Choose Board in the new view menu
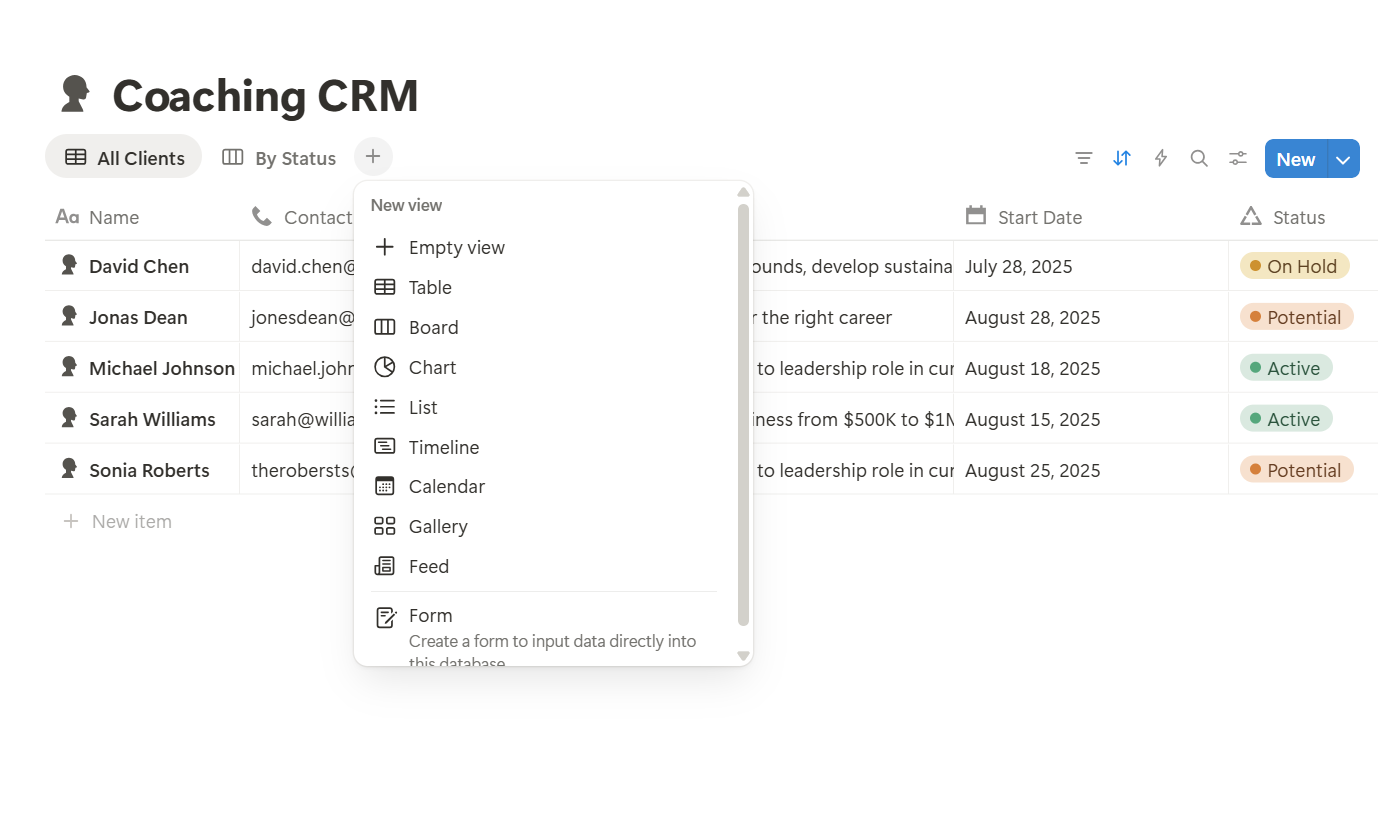Screen dimensions: 1378x840 [434, 327]
